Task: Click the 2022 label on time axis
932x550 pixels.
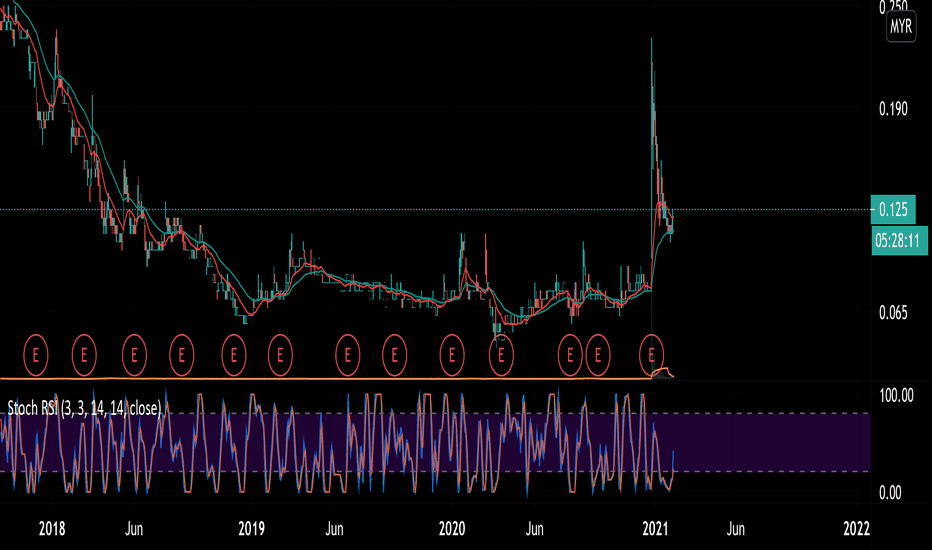Action: click(857, 529)
